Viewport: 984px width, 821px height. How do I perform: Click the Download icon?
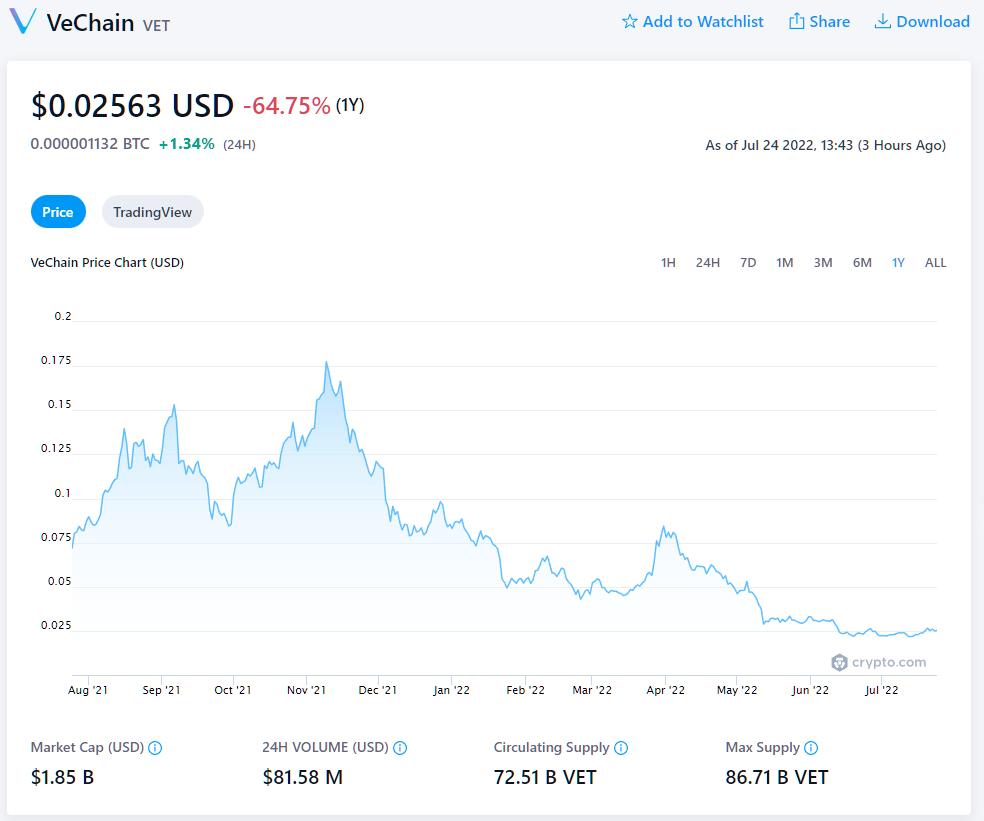coord(882,22)
